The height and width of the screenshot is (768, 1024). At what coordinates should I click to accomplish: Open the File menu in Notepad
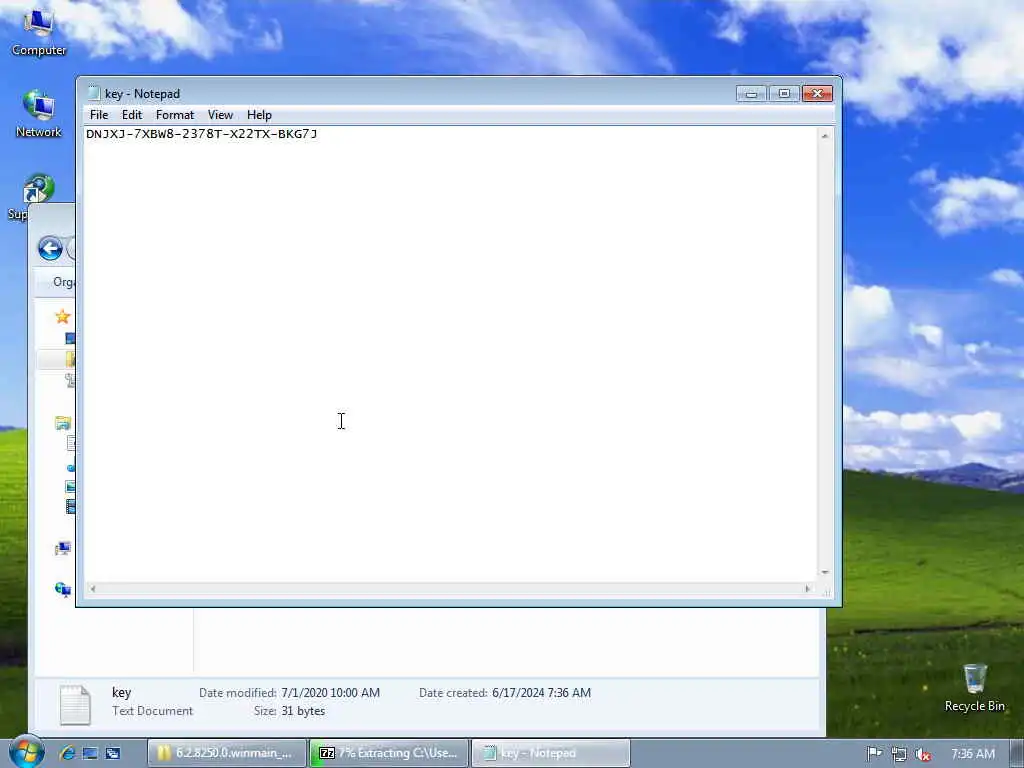point(99,115)
